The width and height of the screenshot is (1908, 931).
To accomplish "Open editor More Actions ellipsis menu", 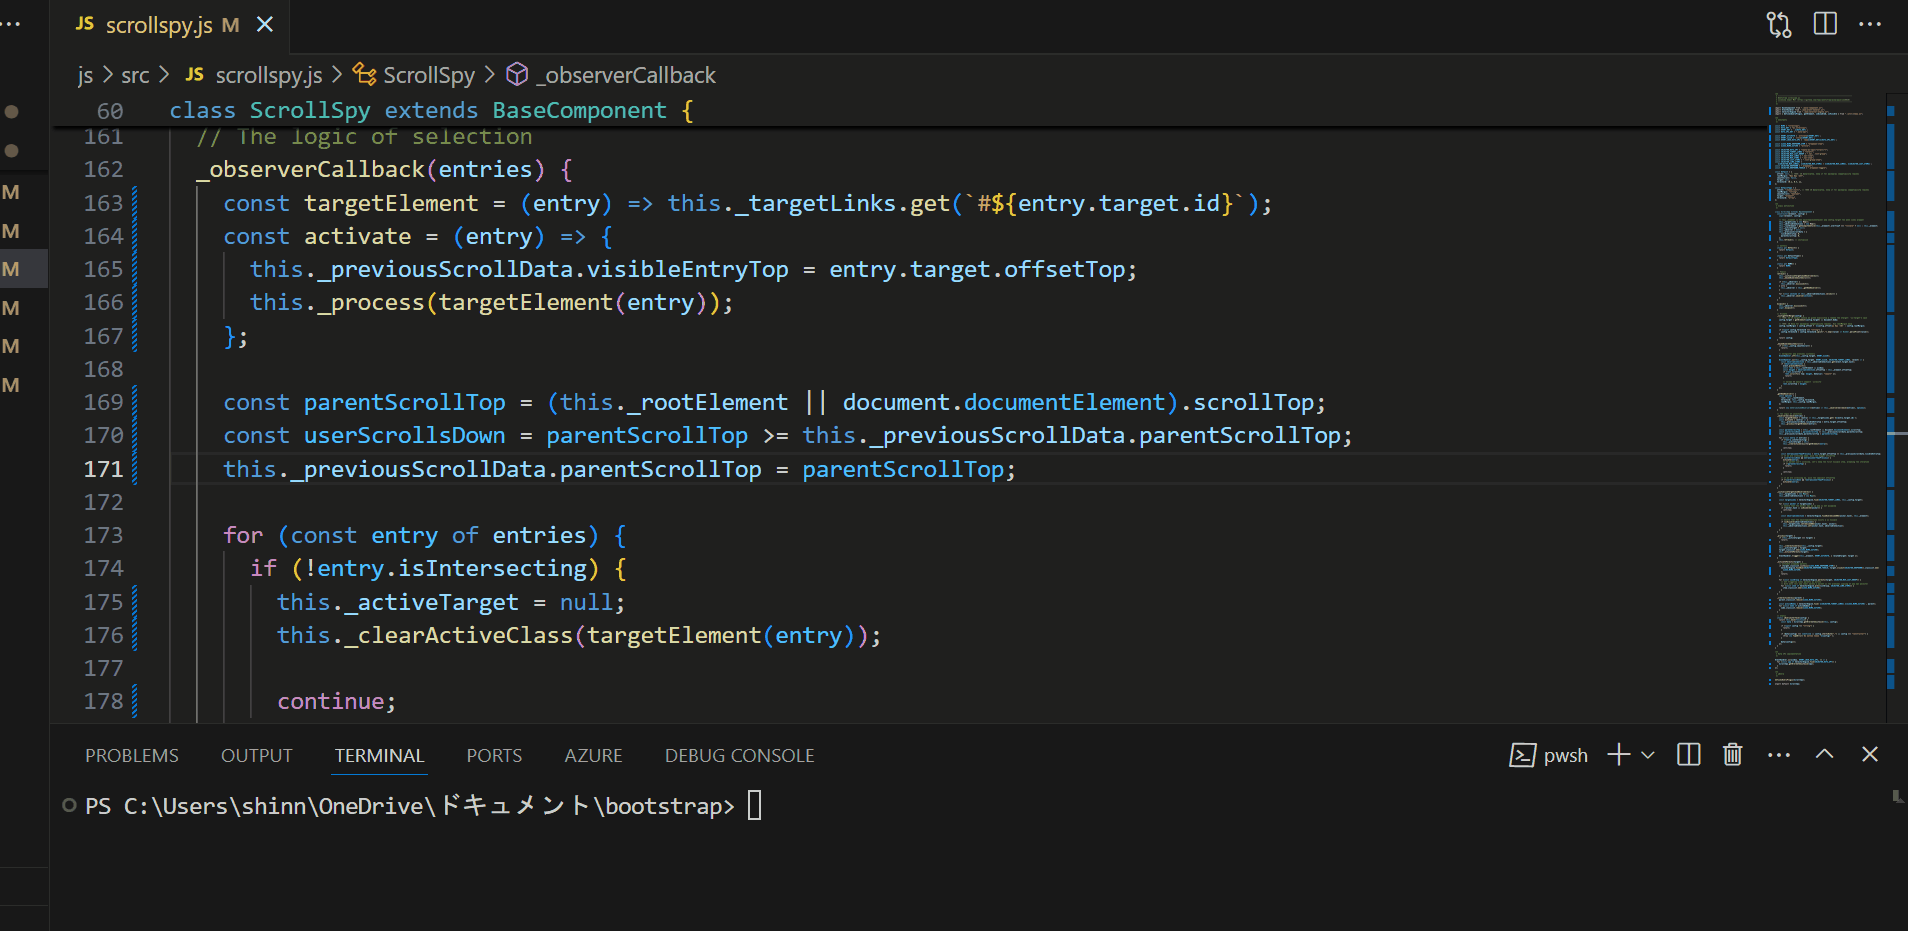I will tap(1870, 24).
